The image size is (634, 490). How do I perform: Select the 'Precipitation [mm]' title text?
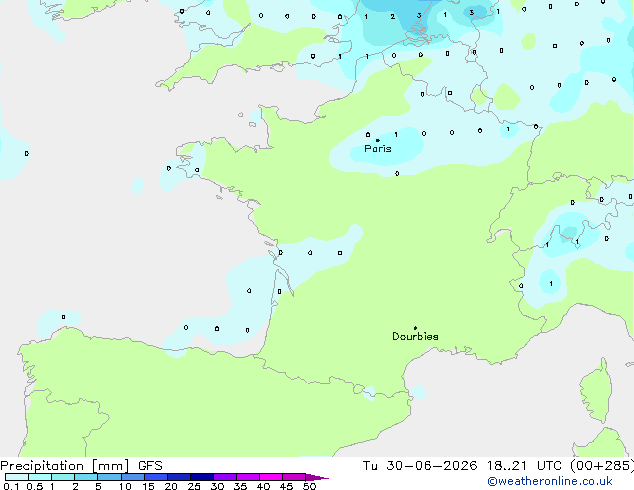click(x=65, y=466)
